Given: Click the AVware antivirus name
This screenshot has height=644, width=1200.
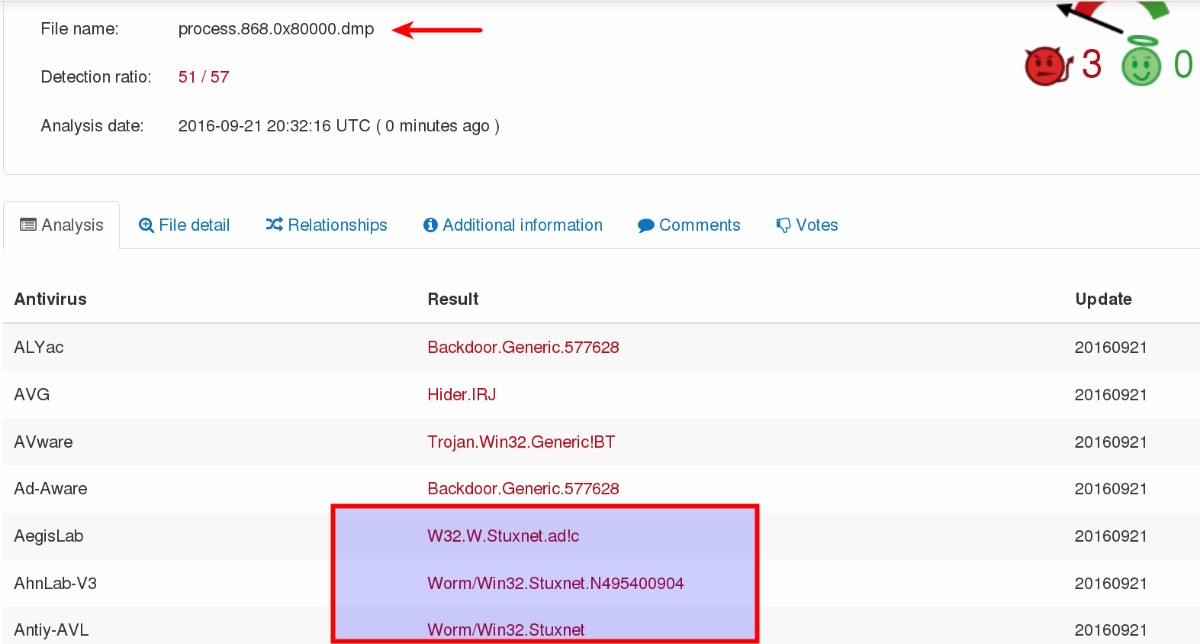Looking at the screenshot, I should (x=43, y=442).
